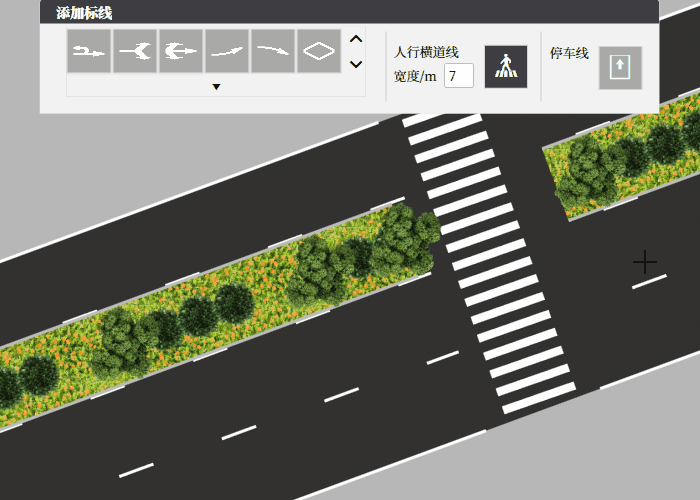
Task: Click the crosswalk width input field
Action: pos(458,75)
